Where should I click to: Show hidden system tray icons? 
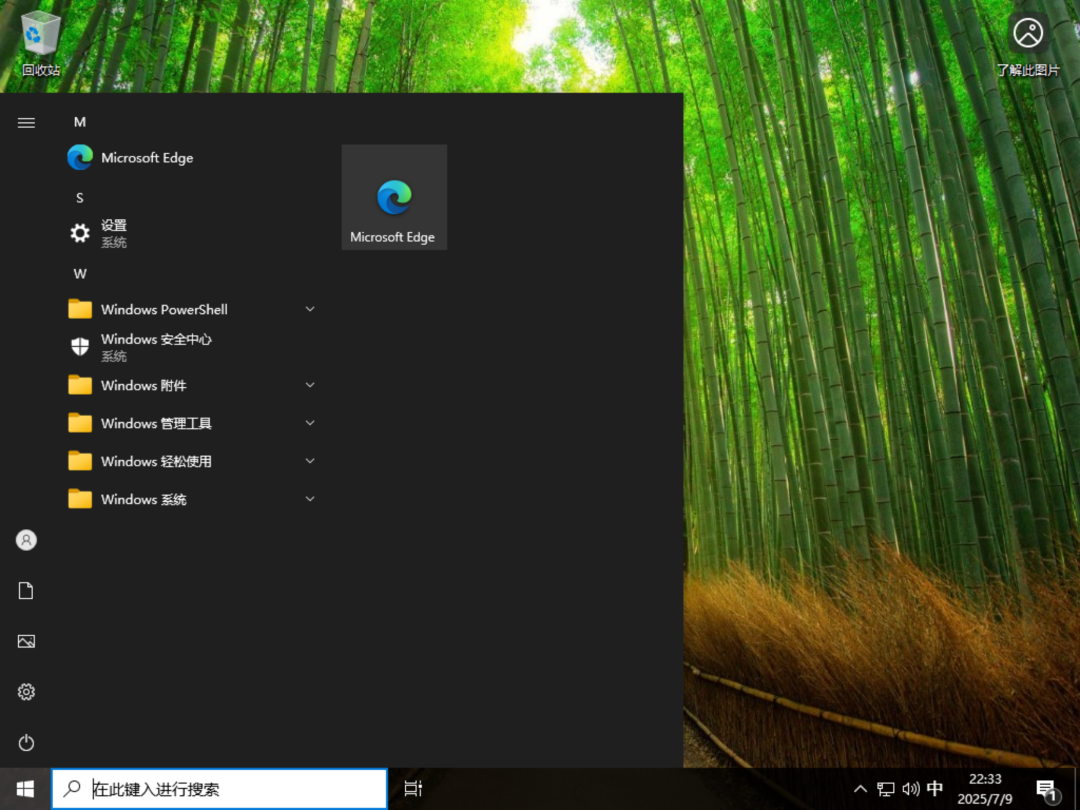860,789
